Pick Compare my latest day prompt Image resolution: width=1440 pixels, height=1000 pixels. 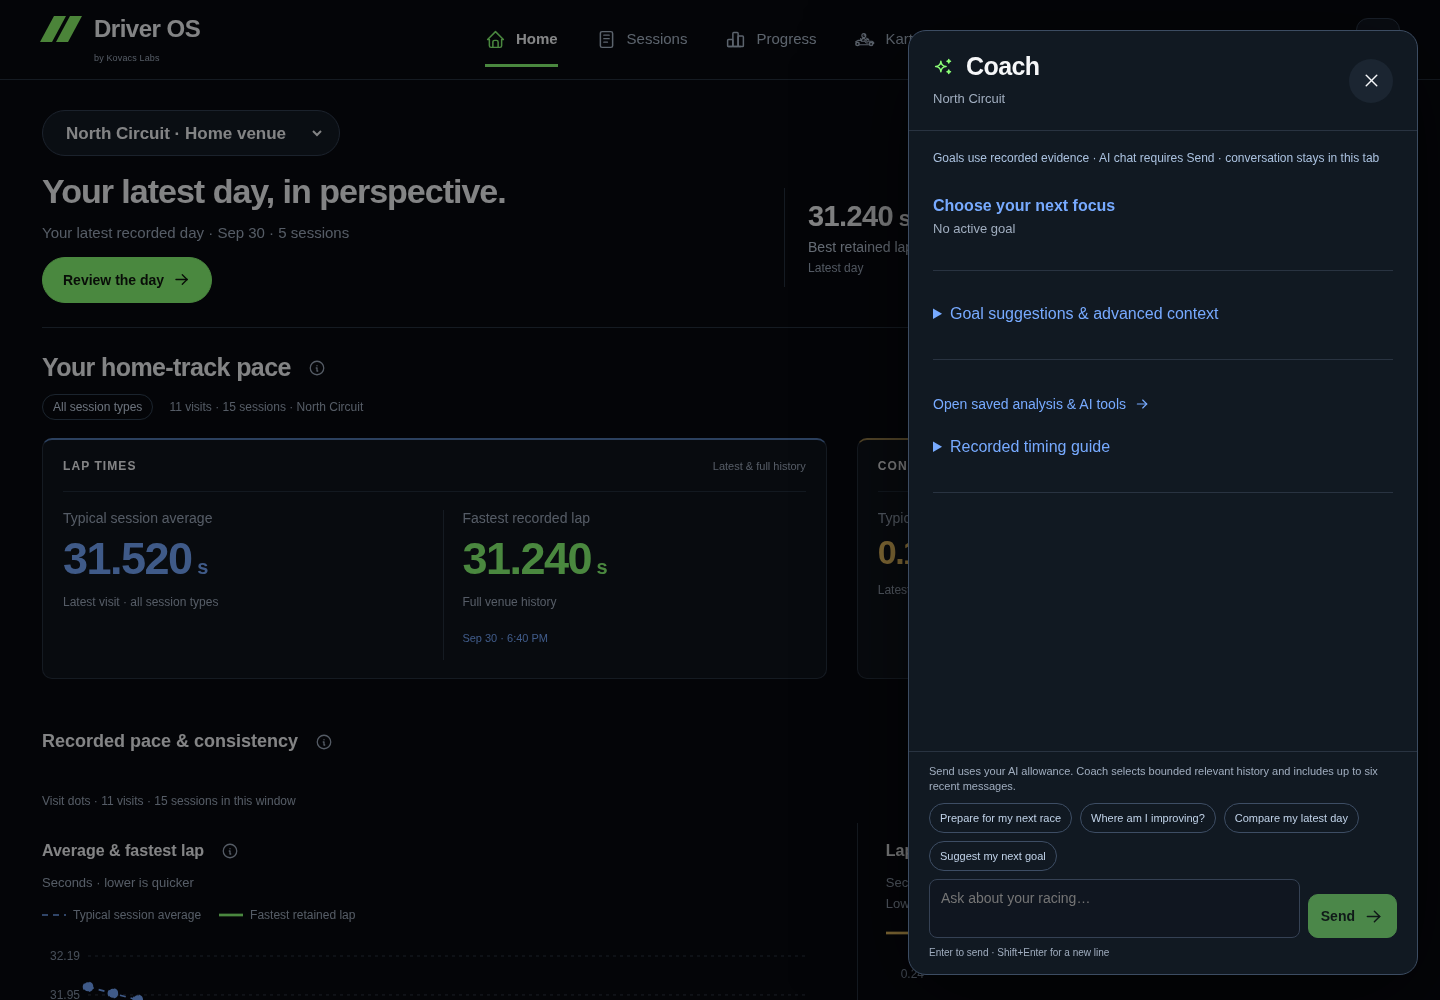click(x=1291, y=818)
